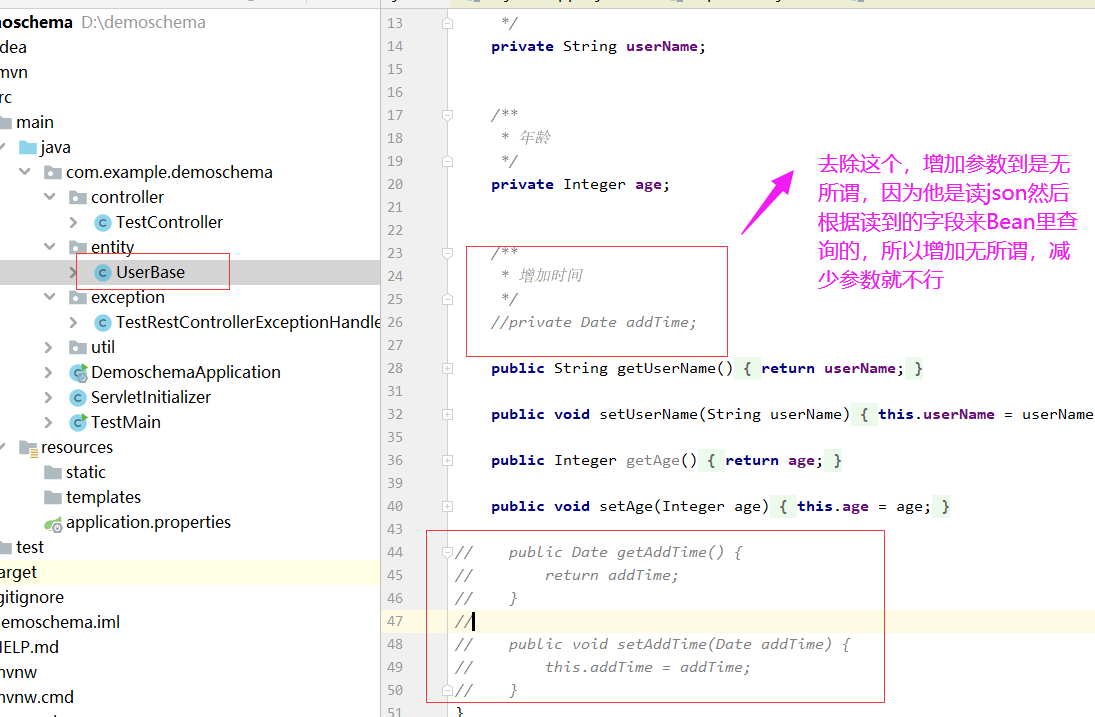Collapse the entity package node
This screenshot has height=717, width=1095.
tap(48, 246)
